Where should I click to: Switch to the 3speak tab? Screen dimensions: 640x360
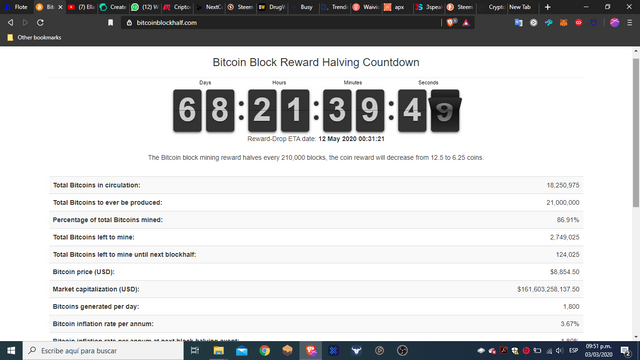429,7
